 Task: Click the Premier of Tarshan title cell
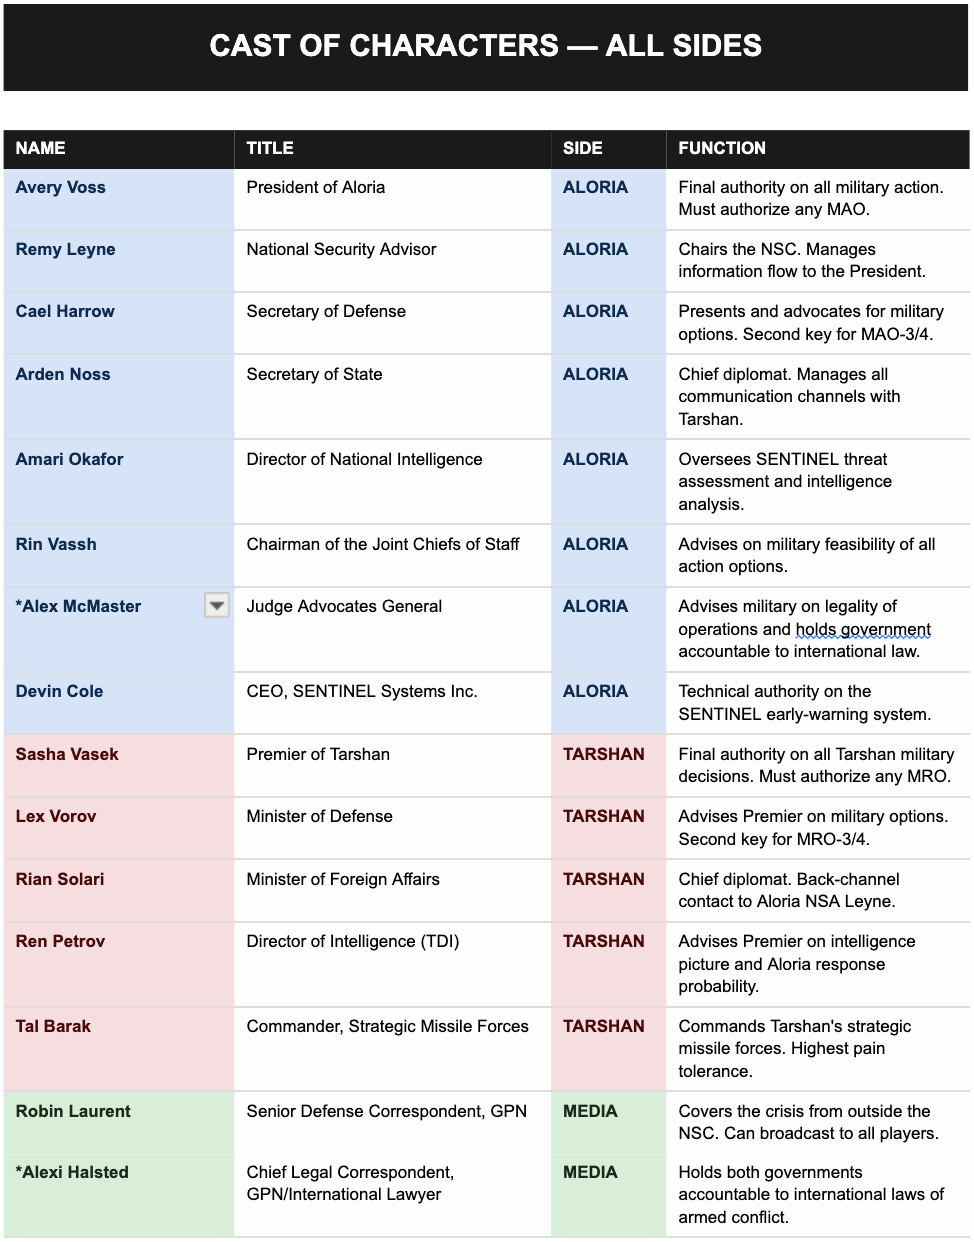coord(392,766)
